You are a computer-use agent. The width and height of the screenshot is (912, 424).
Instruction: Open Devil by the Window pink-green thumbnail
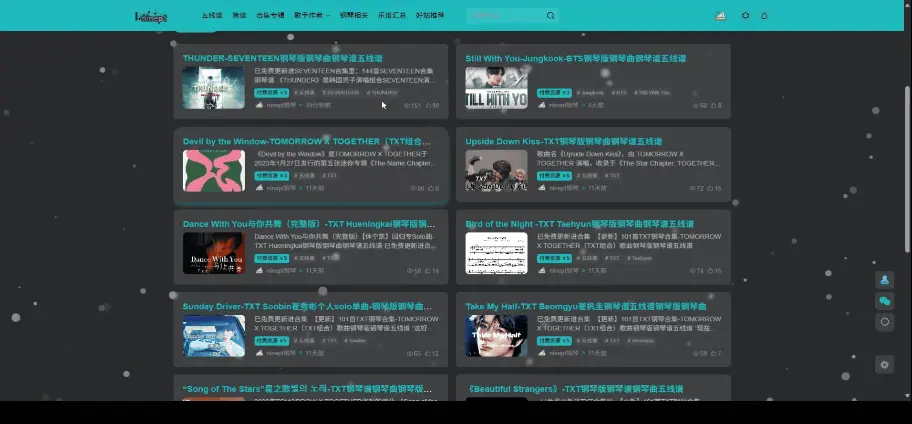click(213, 170)
